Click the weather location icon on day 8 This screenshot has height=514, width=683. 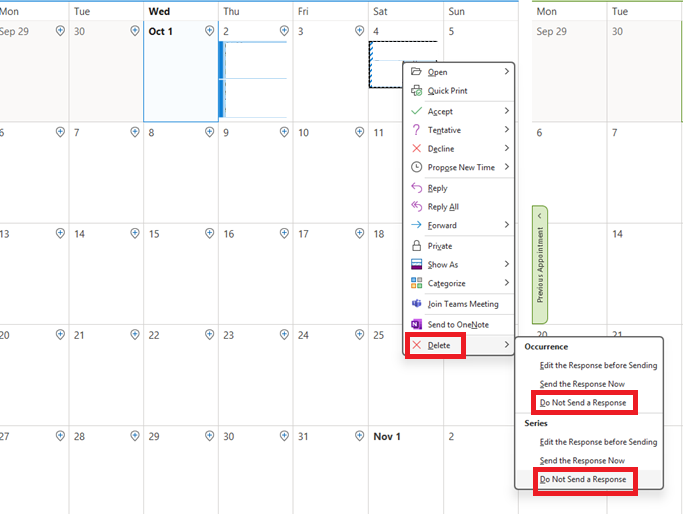(x=210, y=132)
